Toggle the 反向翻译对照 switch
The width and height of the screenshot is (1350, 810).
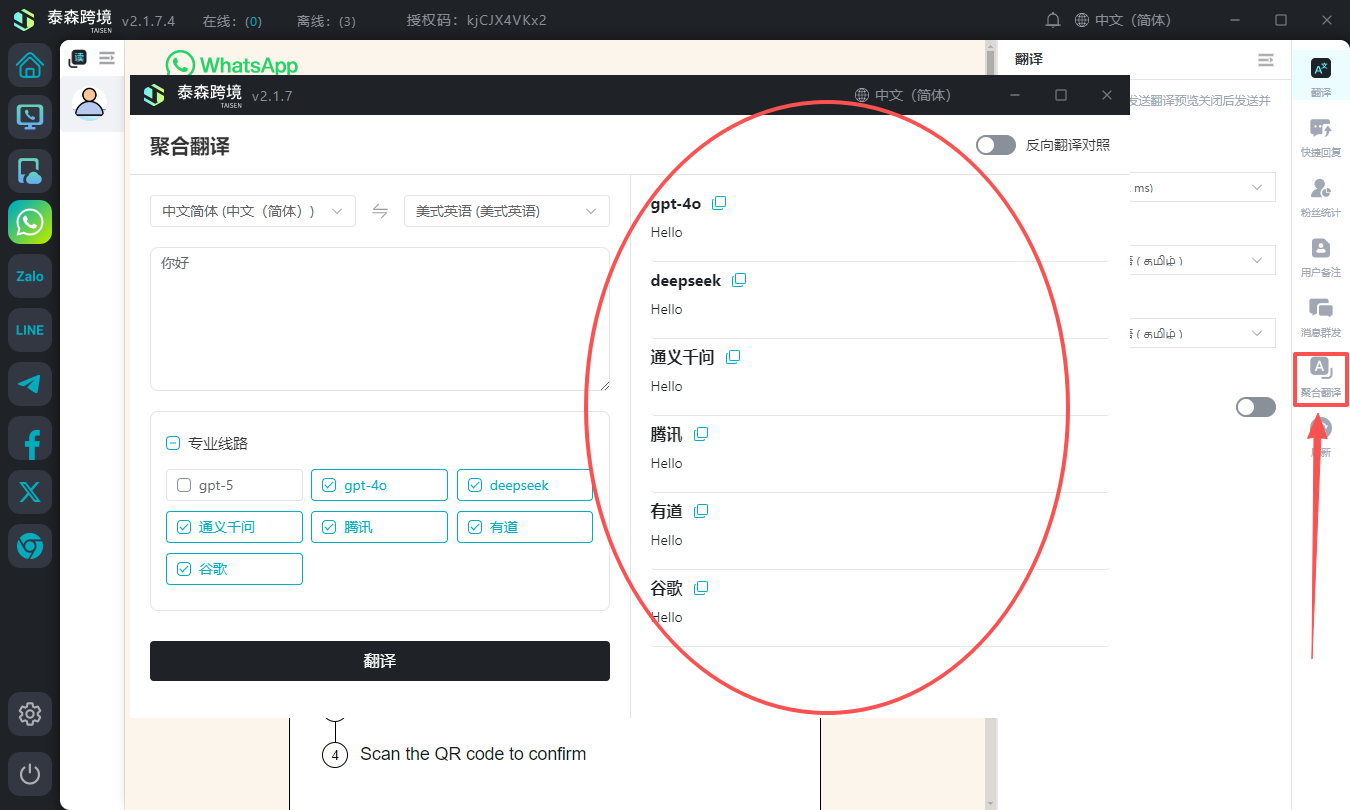pyautogui.click(x=995, y=145)
